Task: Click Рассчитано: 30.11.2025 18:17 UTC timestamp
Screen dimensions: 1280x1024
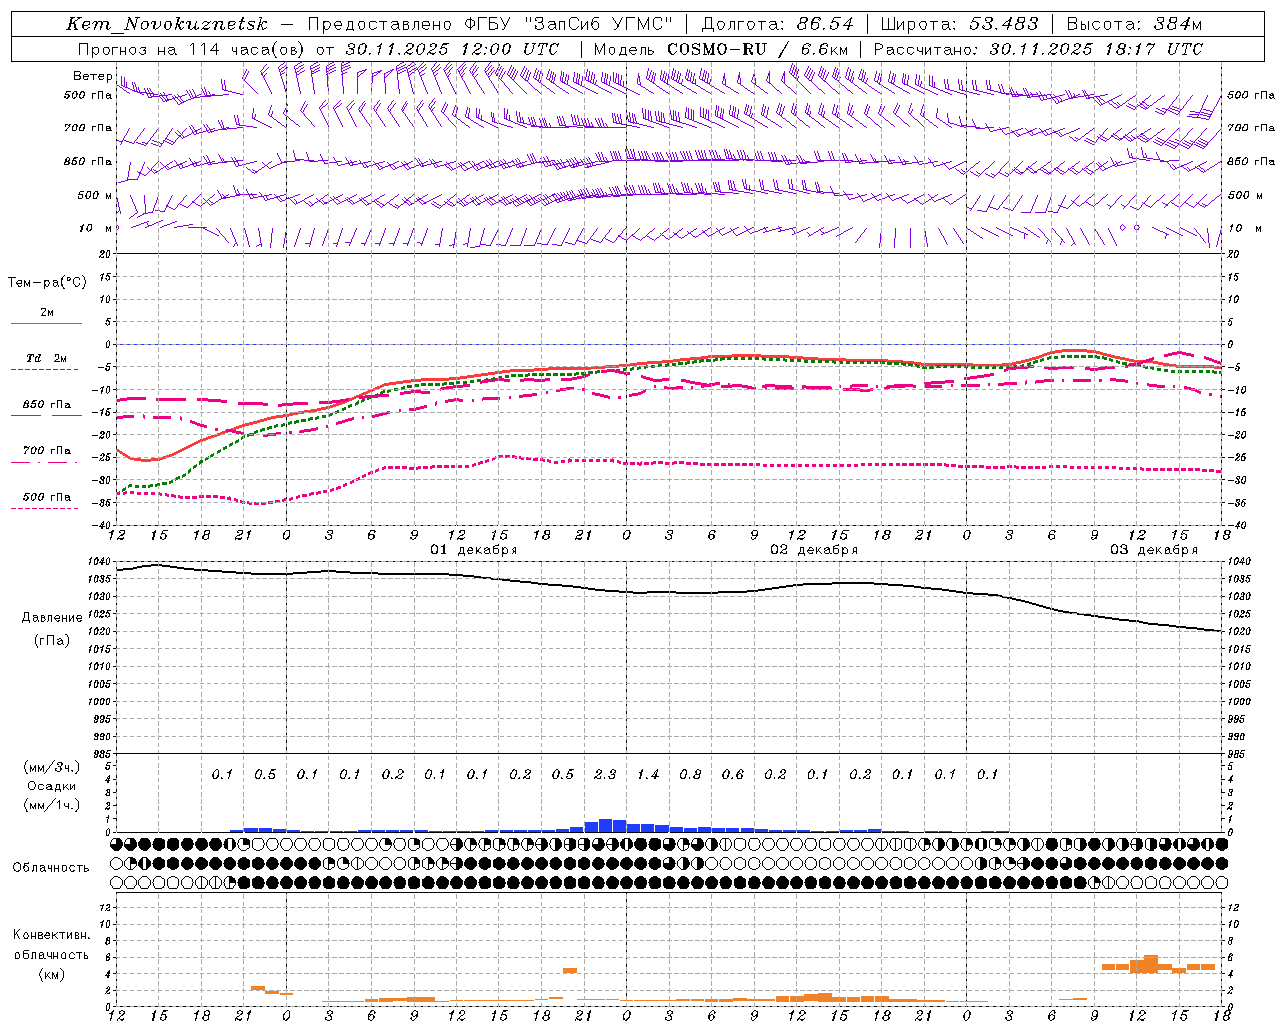Action: 1038,49
